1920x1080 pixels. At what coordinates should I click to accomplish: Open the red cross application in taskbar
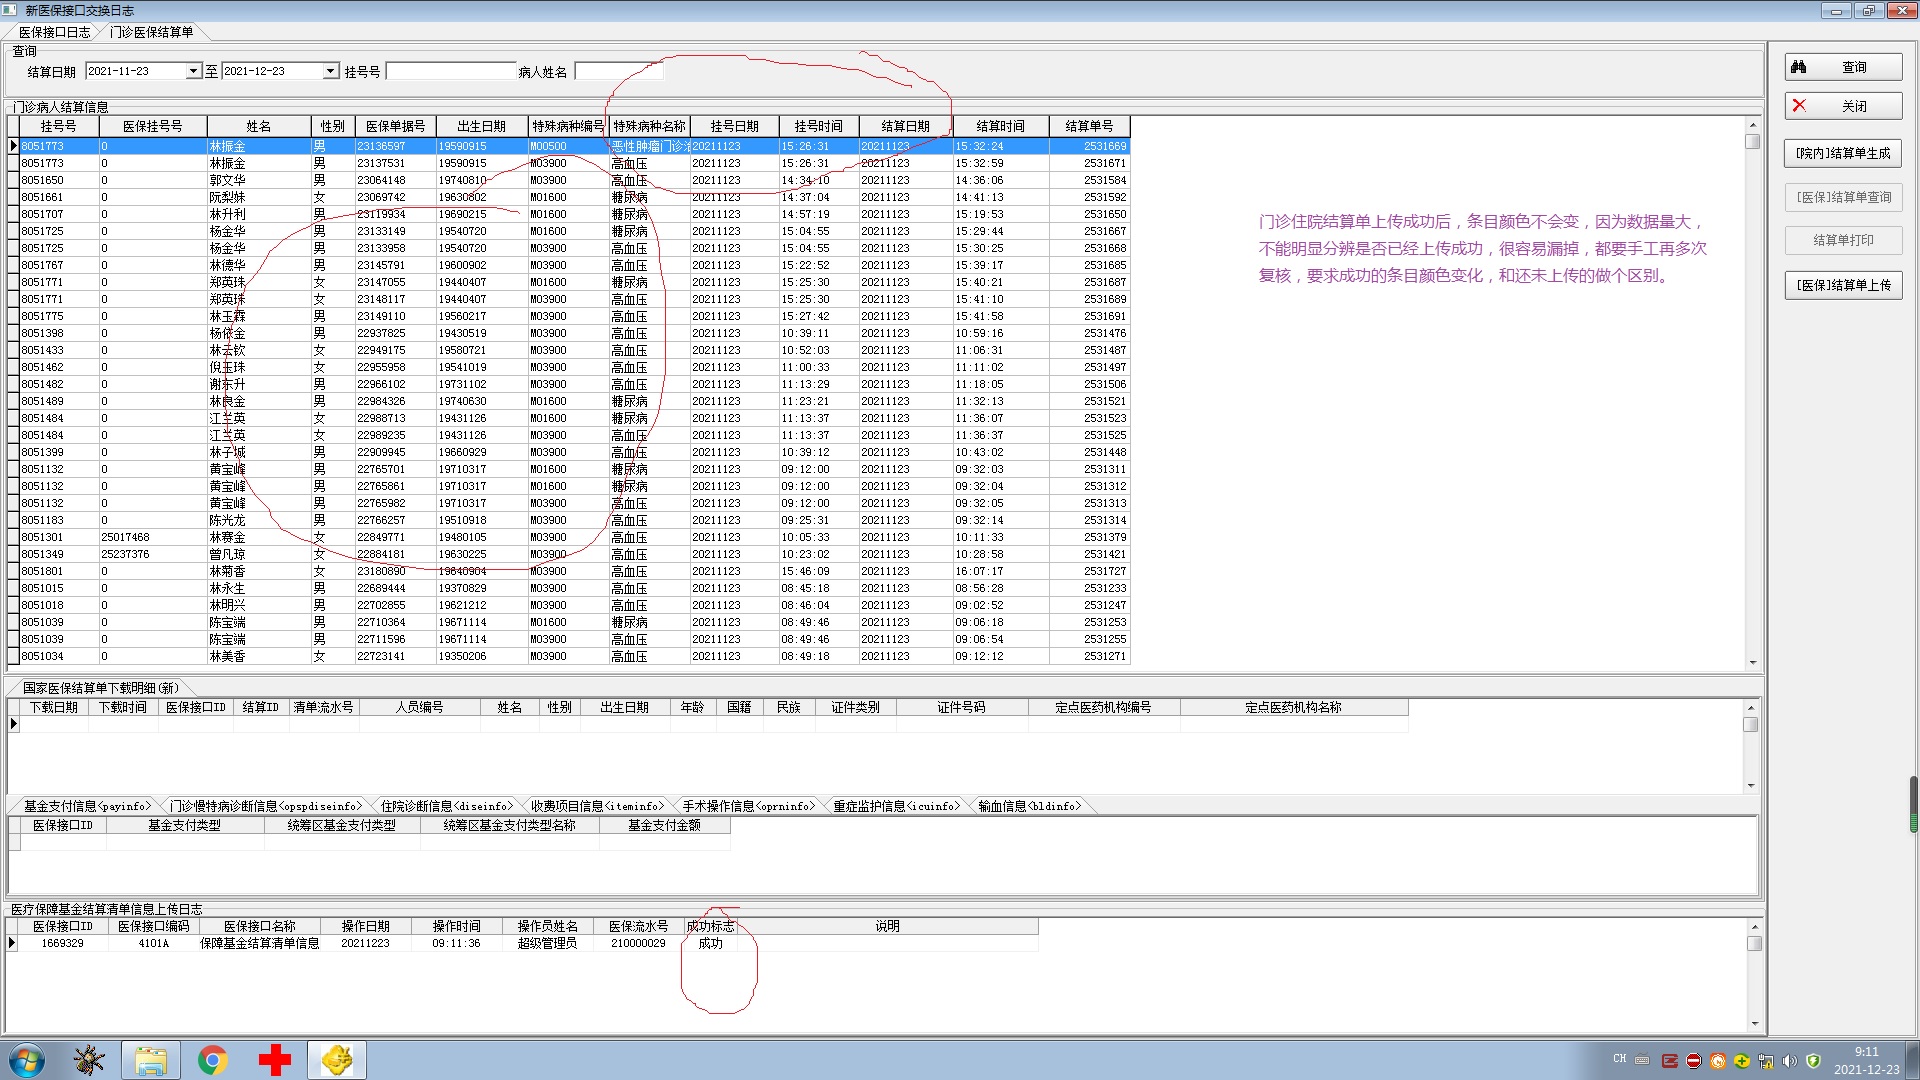pos(274,1060)
